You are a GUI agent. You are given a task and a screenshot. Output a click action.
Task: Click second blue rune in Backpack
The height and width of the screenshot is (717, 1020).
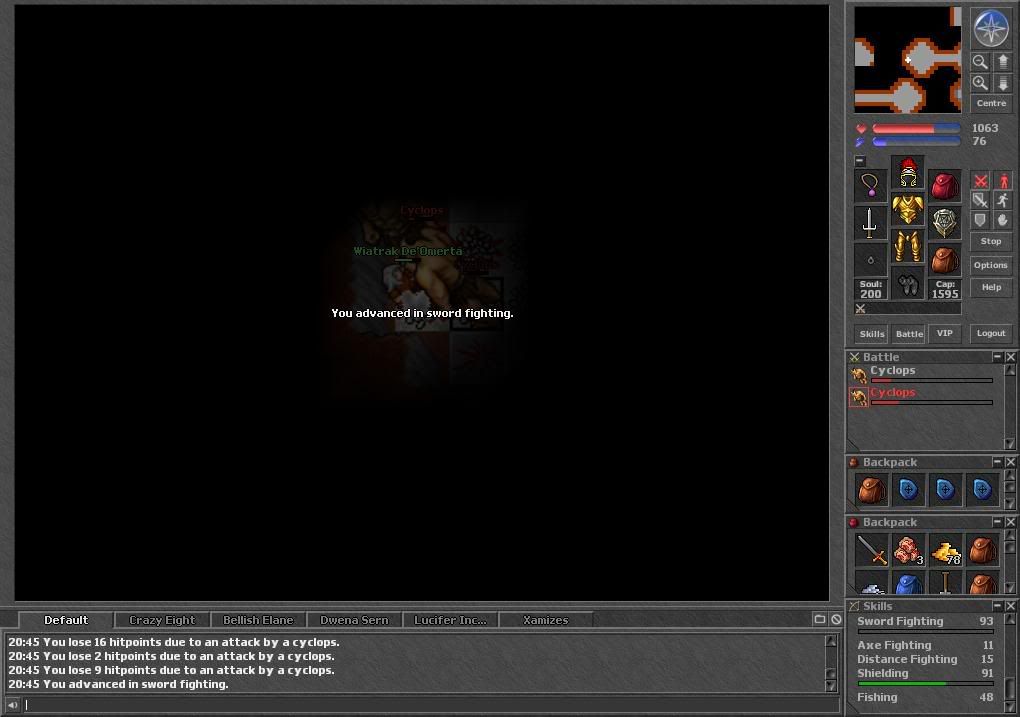945,490
